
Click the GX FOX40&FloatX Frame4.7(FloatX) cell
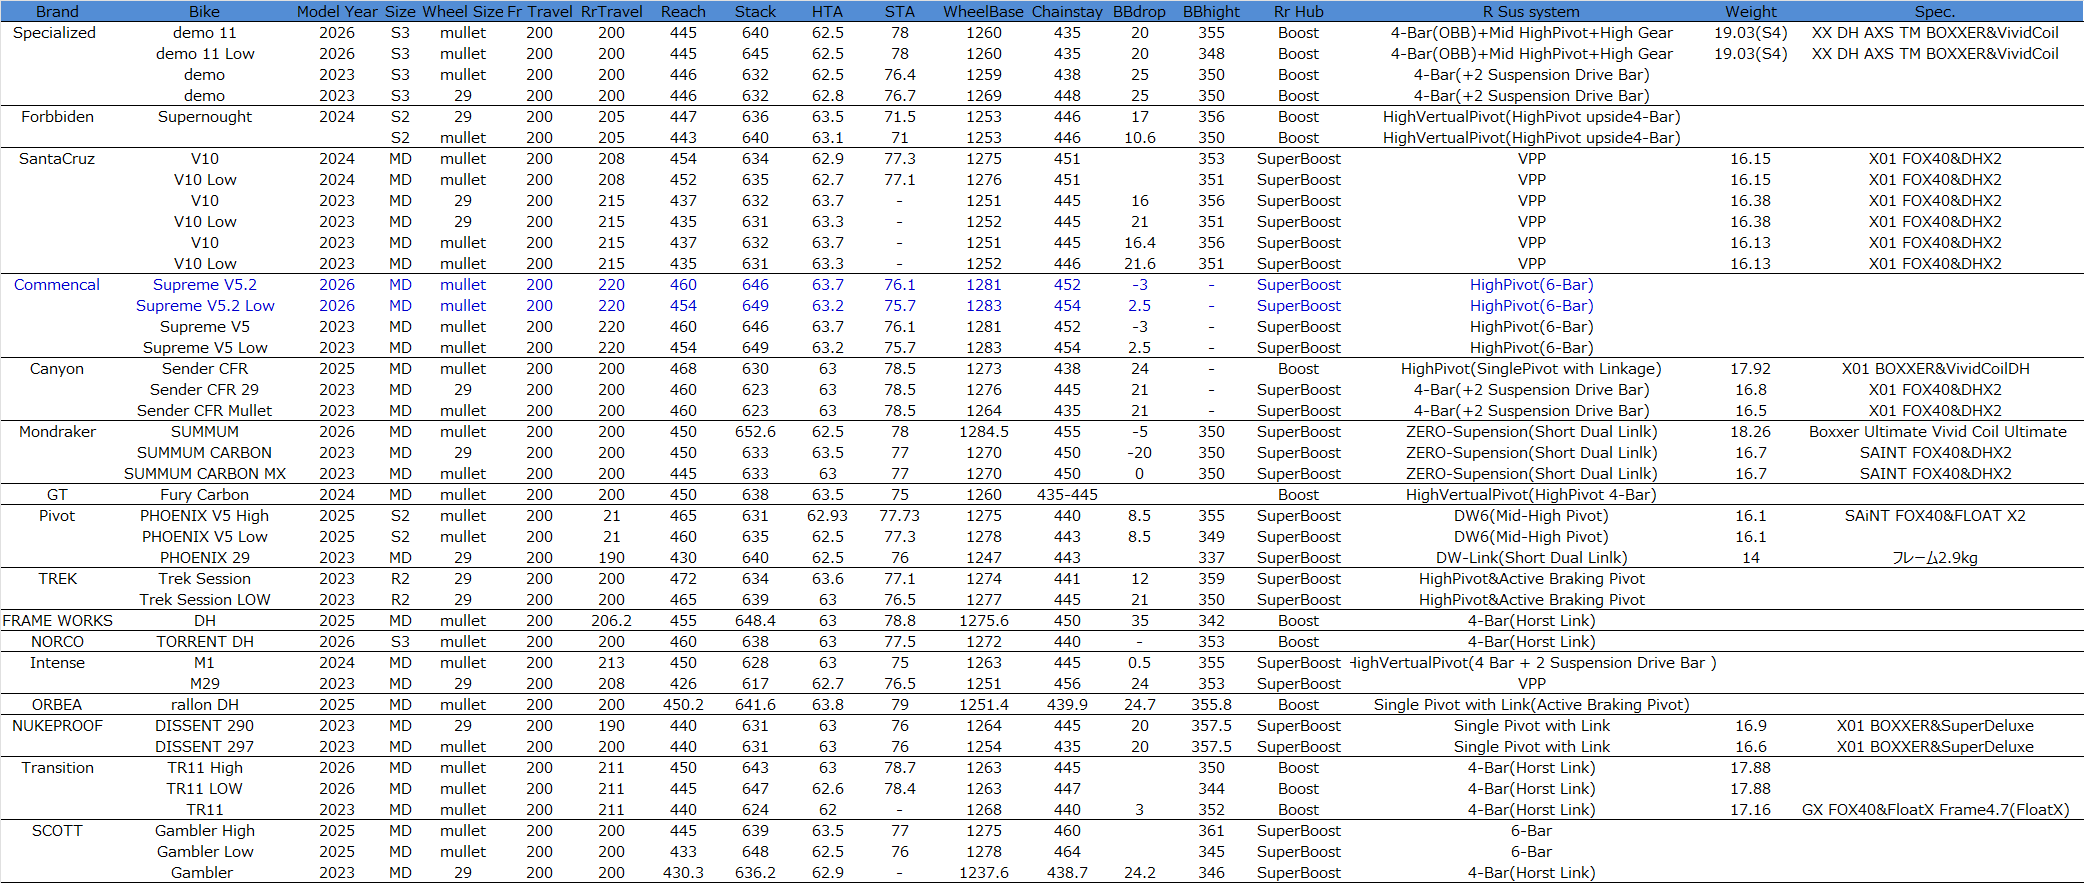coord(1935,810)
